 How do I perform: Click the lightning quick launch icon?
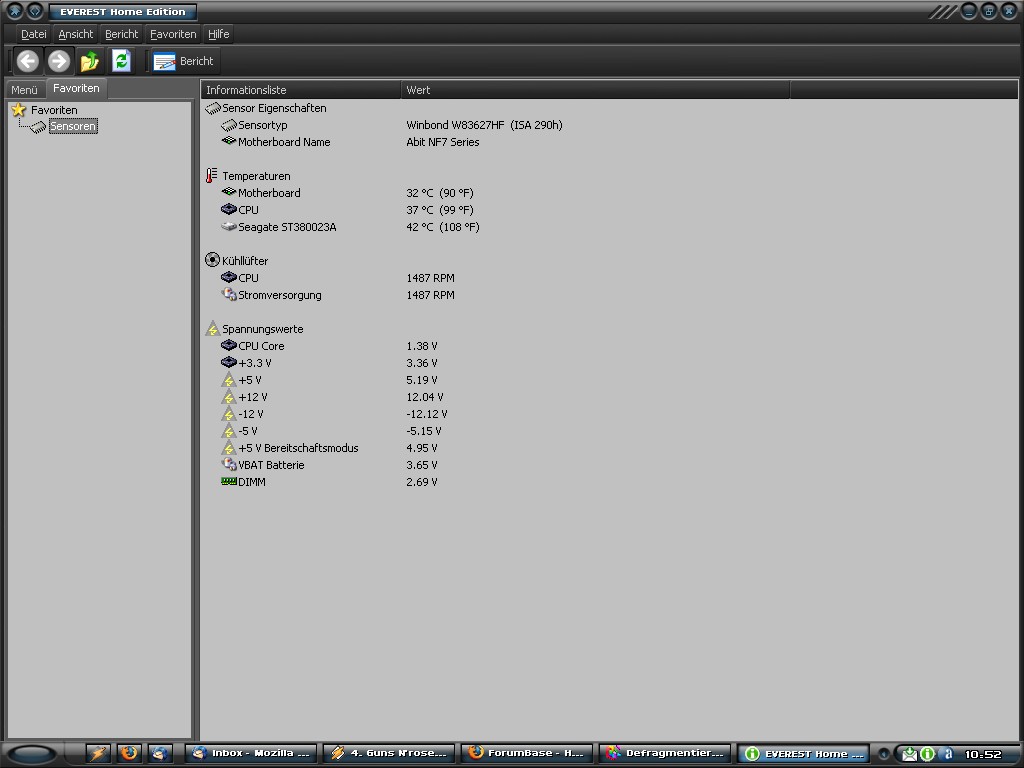(x=98, y=753)
